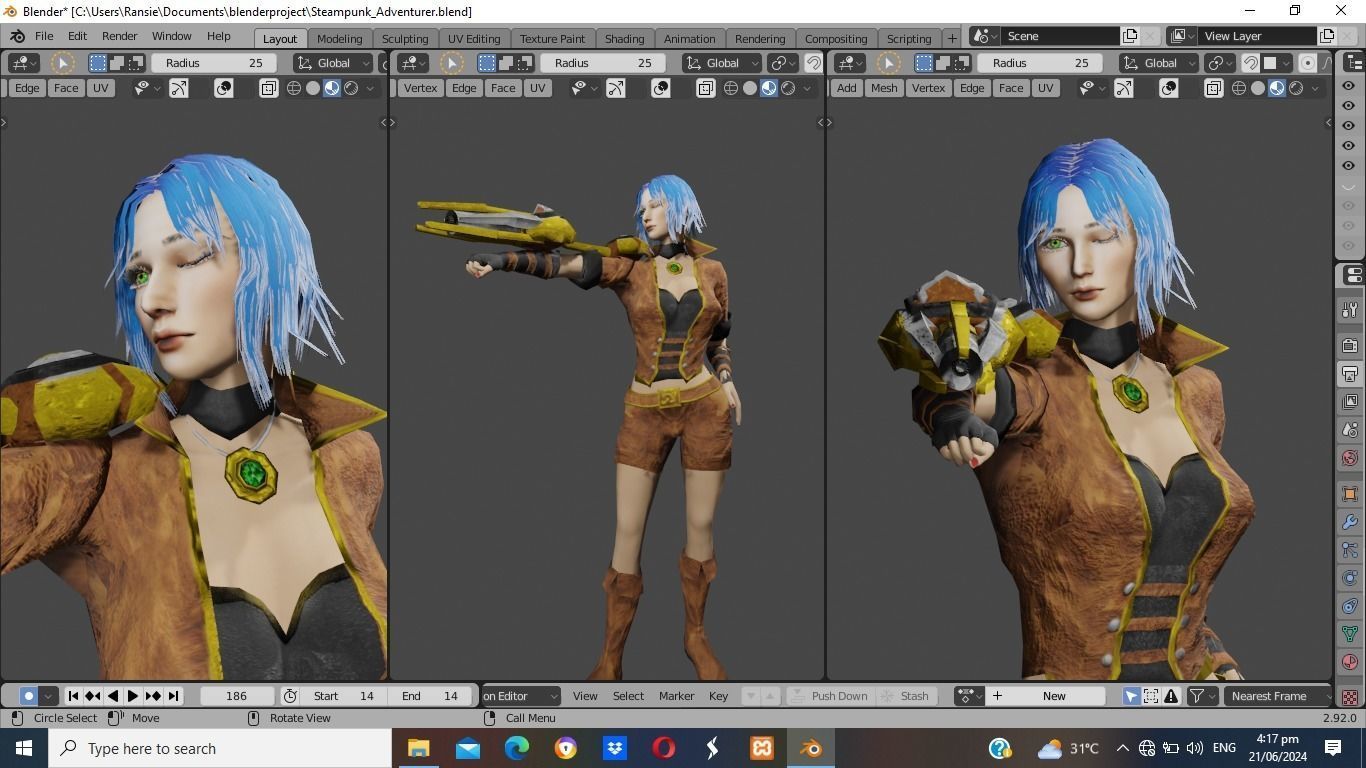Open Object Constraint properties tab
The image size is (1366, 768).
(x=1350, y=606)
